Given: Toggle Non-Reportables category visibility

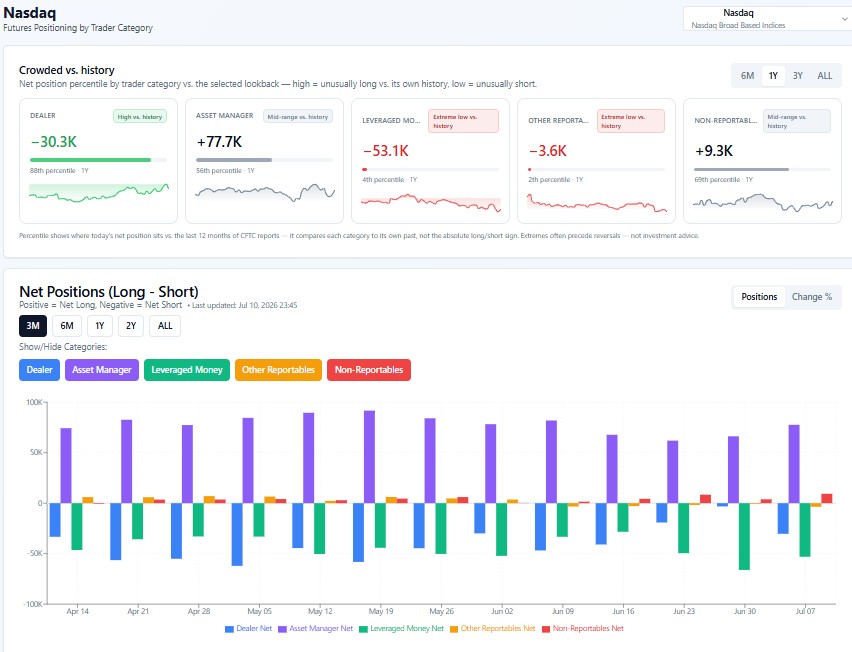Looking at the screenshot, I should point(369,370).
